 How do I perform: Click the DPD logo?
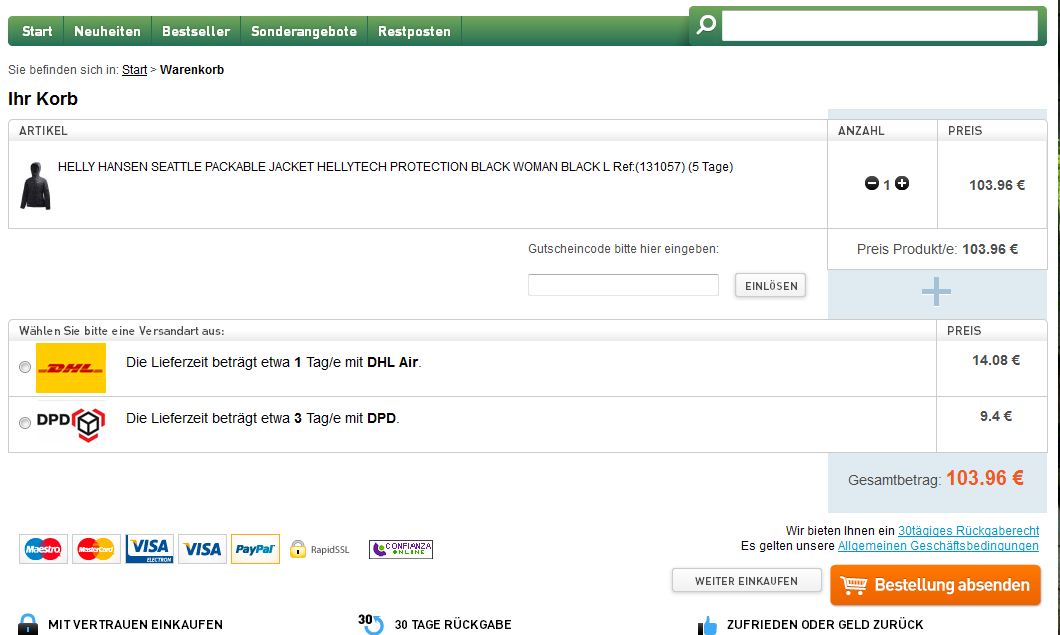click(71, 424)
